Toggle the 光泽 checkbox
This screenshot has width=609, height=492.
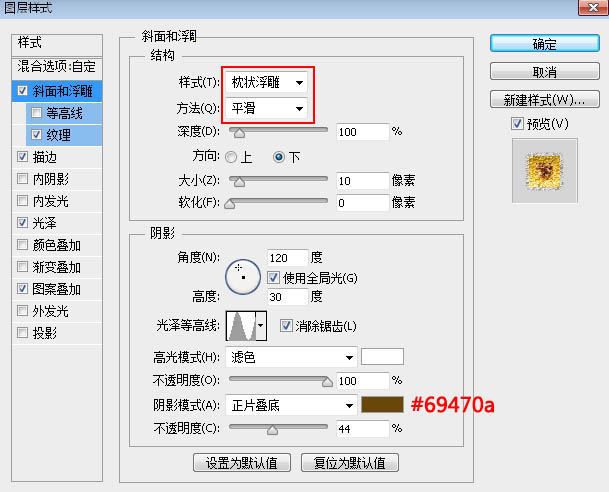(23, 223)
